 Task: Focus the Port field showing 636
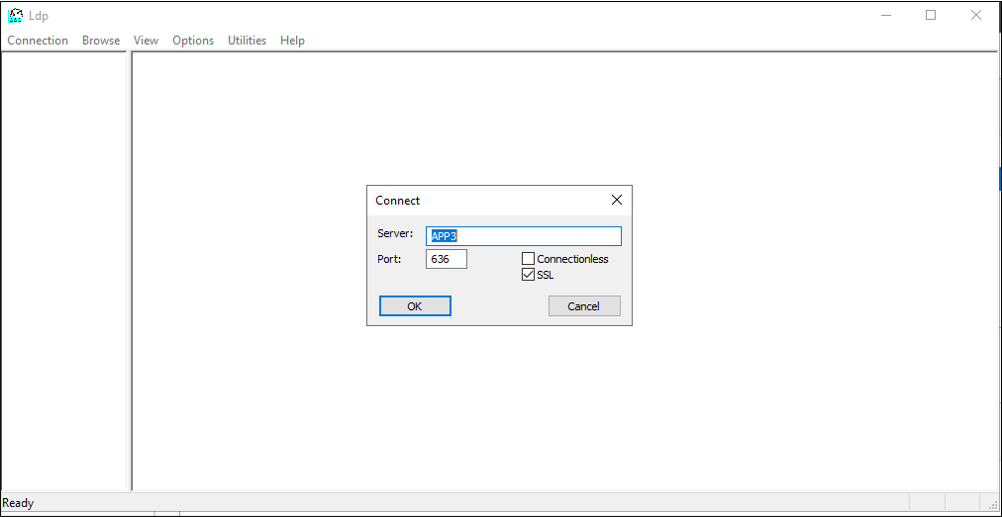coord(446,259)
